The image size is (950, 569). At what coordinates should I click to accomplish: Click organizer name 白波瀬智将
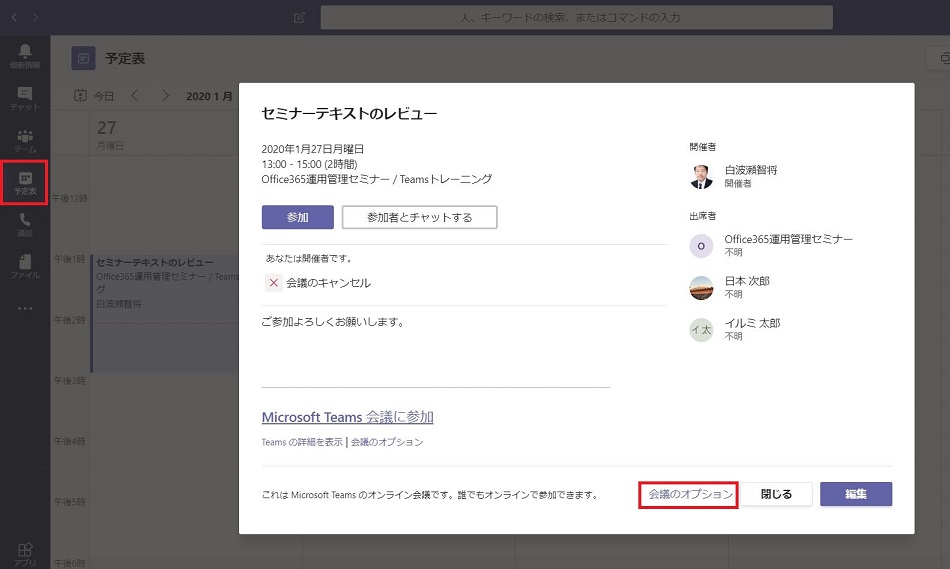click(x=751, y=170)
